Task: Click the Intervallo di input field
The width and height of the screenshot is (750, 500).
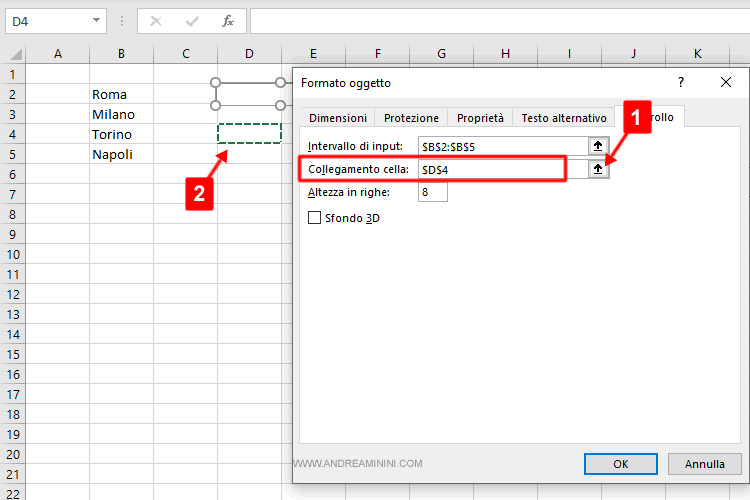Action: 503,146
